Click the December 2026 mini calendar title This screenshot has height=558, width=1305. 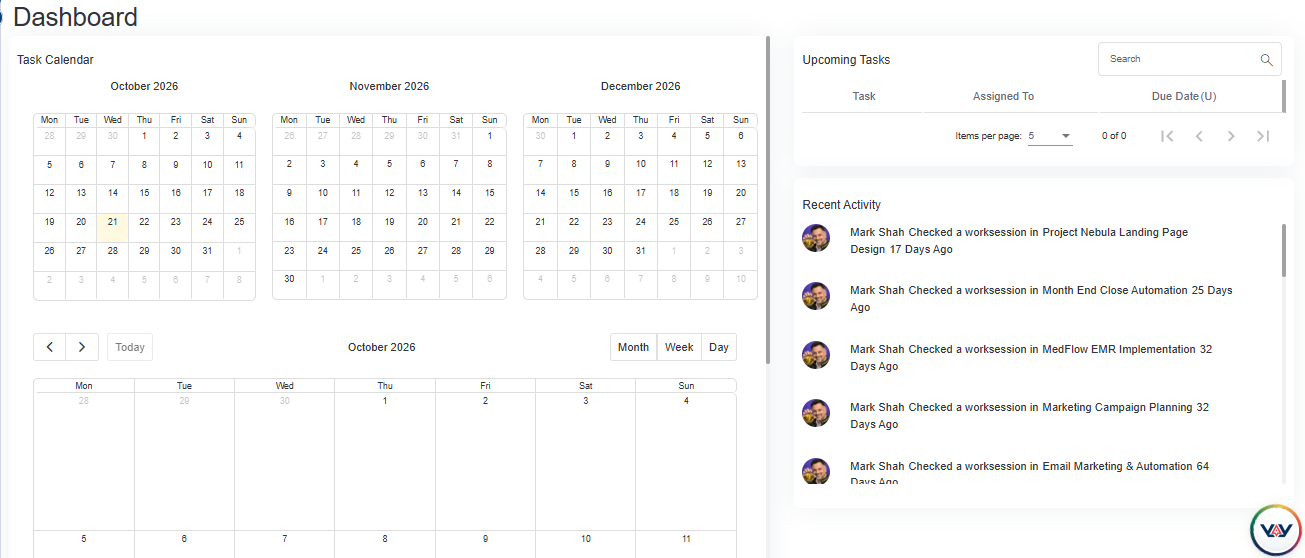pos(640,86)
